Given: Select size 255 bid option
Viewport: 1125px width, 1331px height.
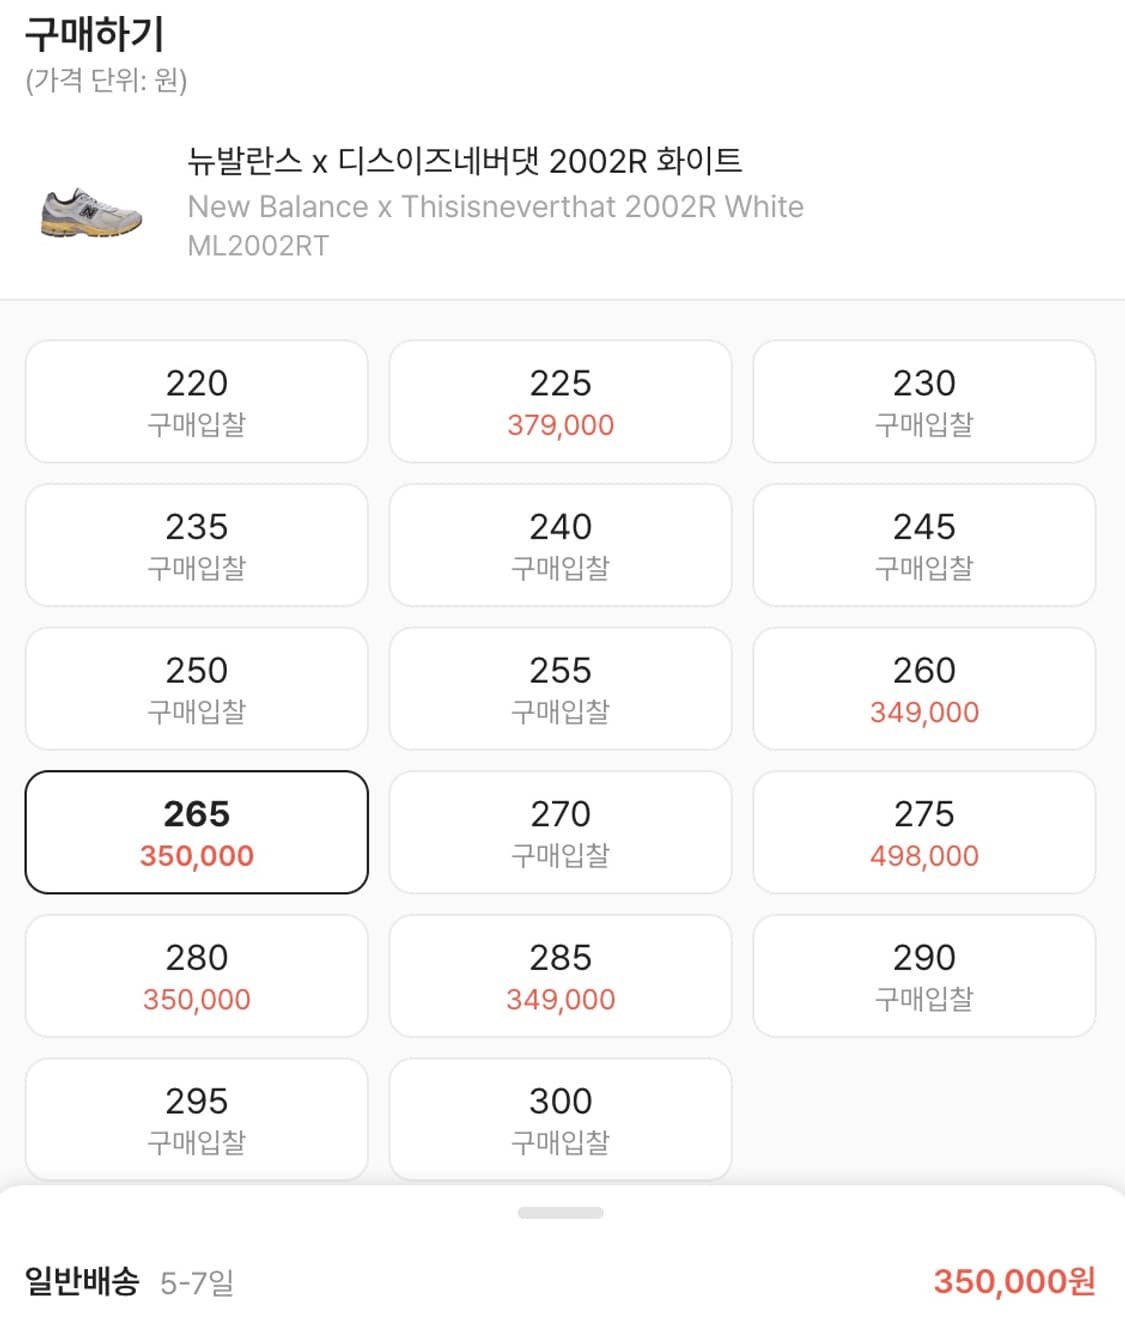Looking at the screenshot, I should 560,689.
